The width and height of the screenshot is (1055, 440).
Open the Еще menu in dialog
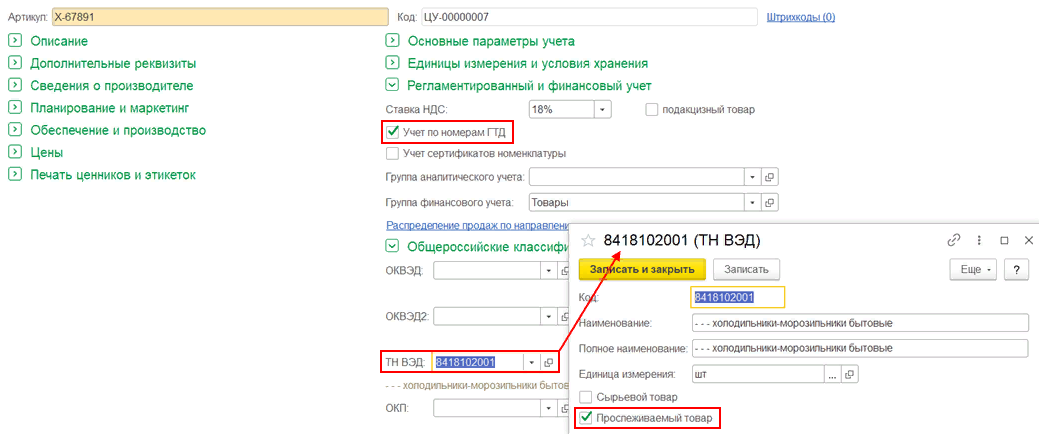click(x=972, y=269)
